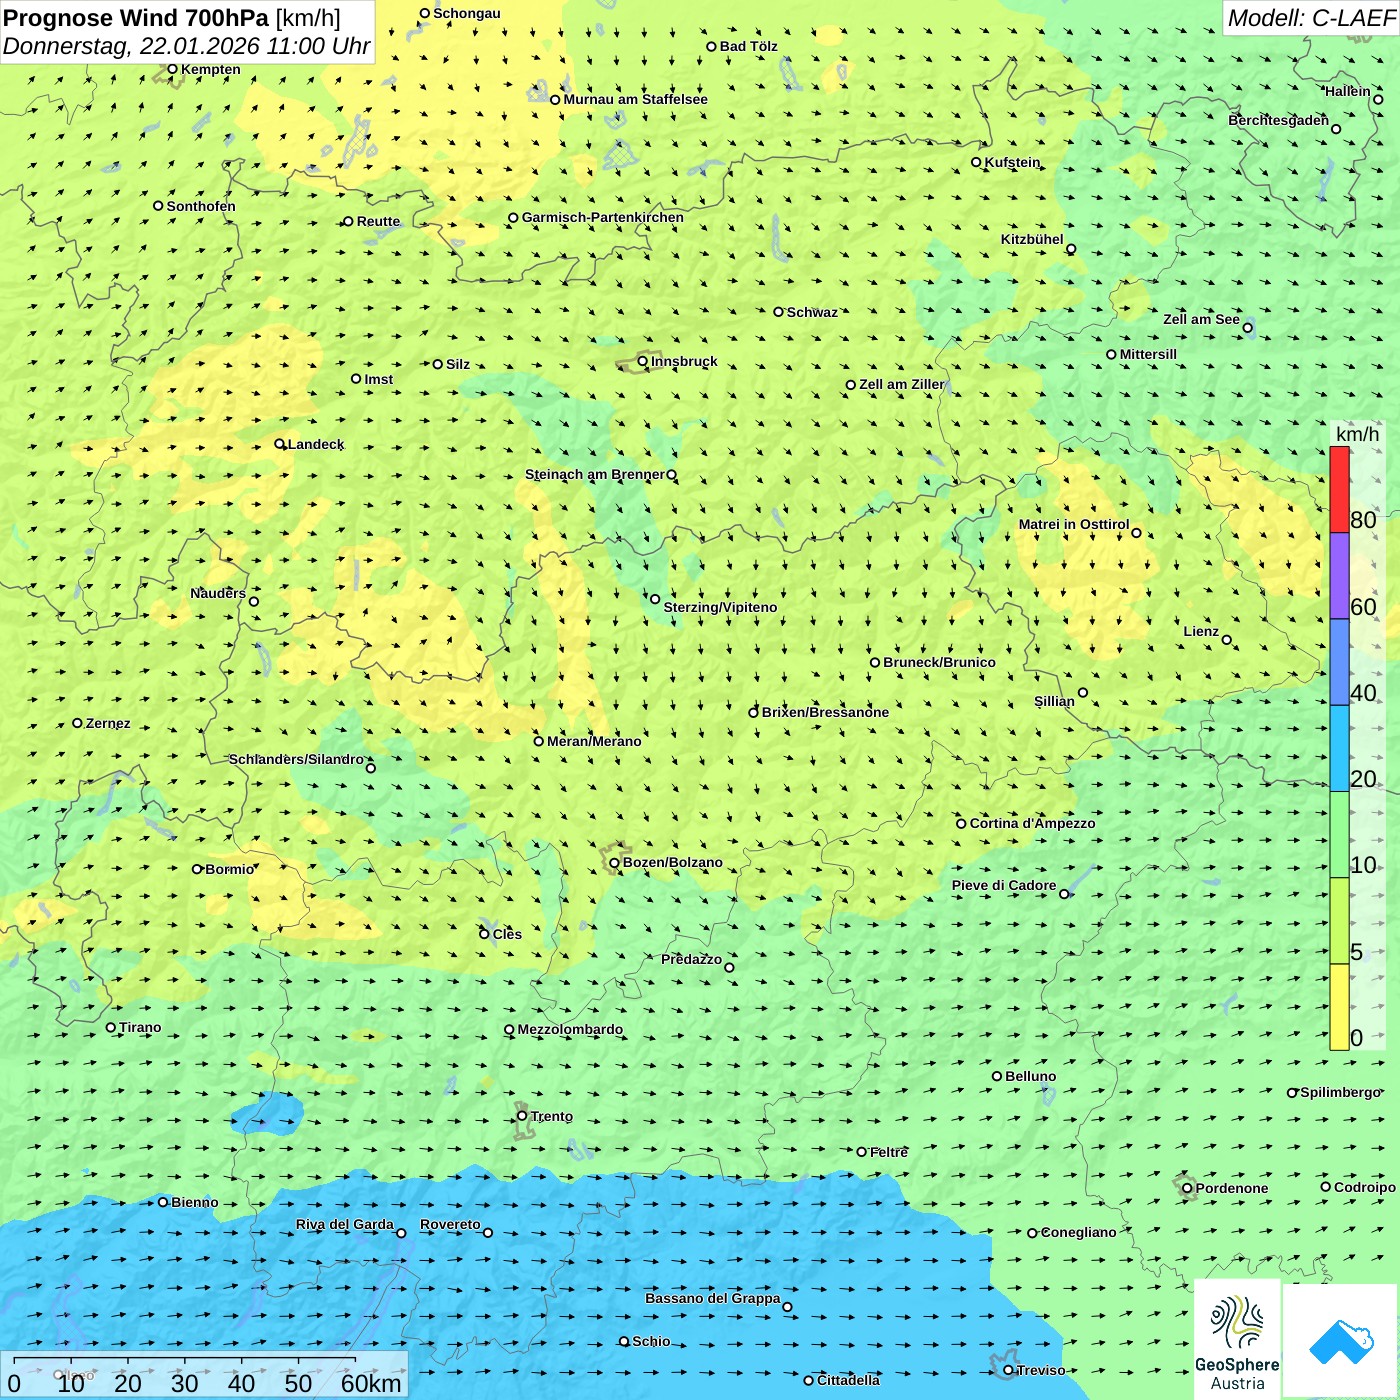This screenshot has height=1400, width=1400.
Task: Click the 'Pordenone' label
Action: pos(1232,1188)
